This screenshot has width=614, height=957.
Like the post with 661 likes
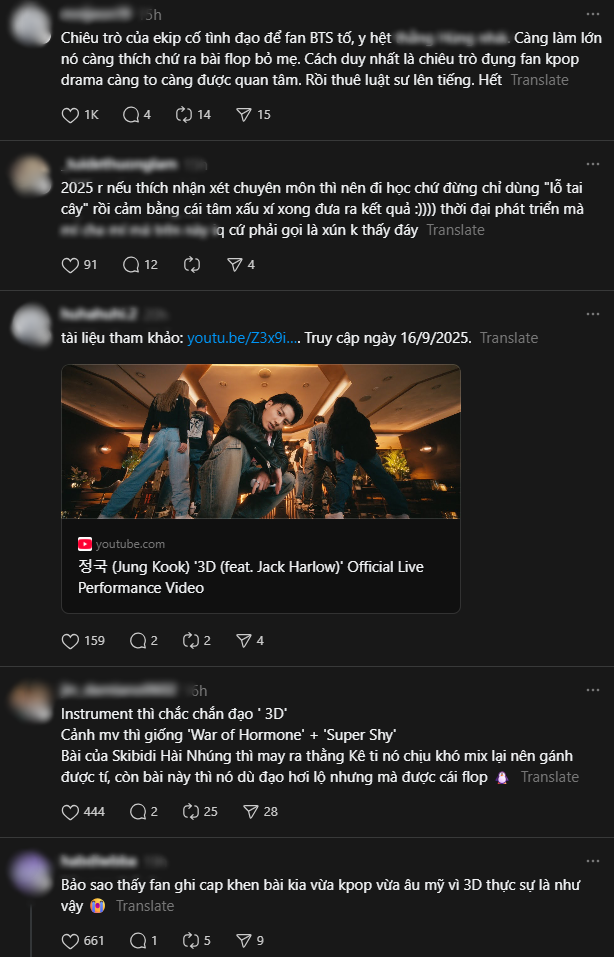click(70, 940)
